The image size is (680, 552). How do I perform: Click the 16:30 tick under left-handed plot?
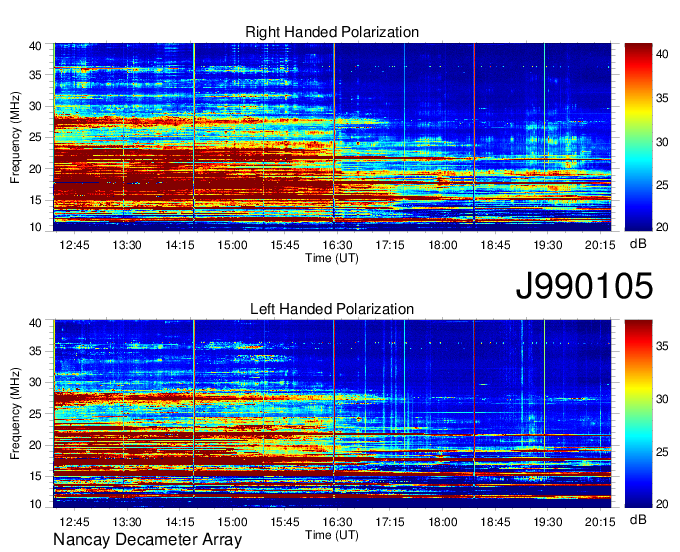tap(337, 522)
